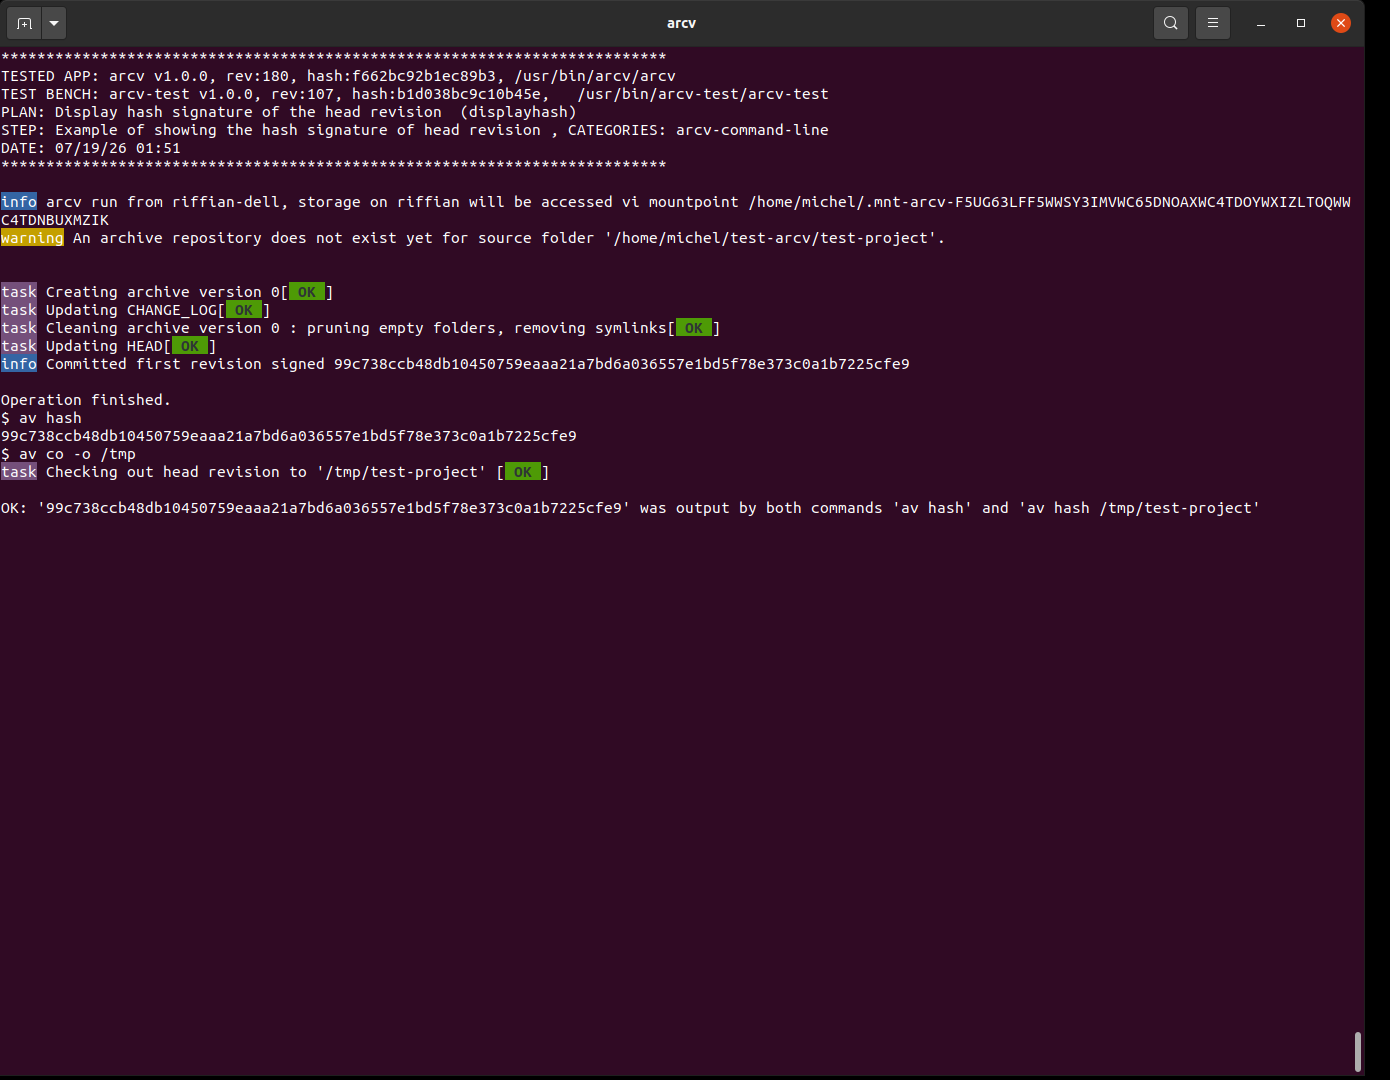
Task: Click the 'Committed first revision signed' line
Action: click(x=455, y=364)
